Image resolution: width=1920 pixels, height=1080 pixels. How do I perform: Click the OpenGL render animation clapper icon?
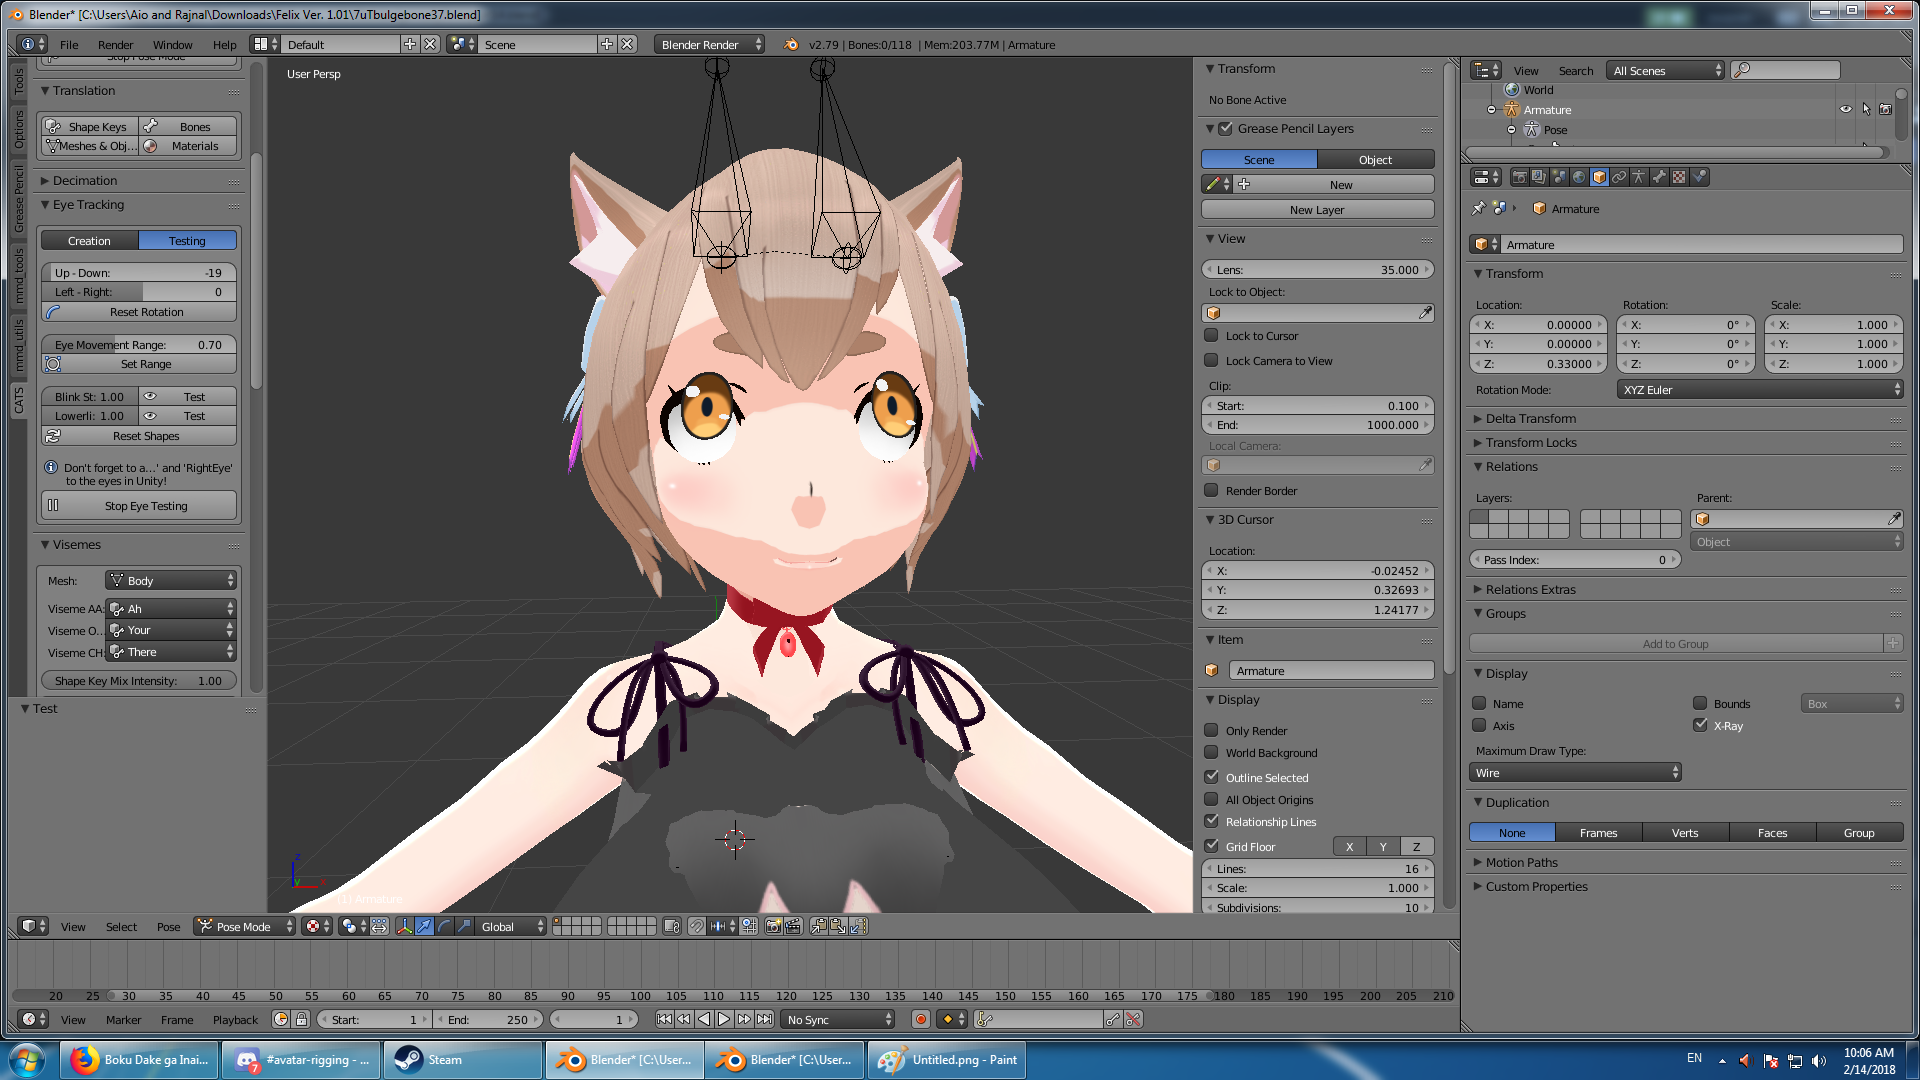793,926
